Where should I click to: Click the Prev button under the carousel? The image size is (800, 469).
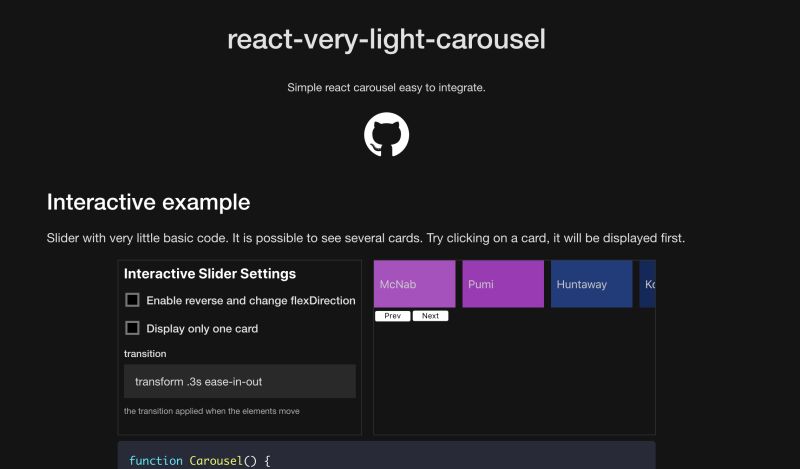coord(392,316)
